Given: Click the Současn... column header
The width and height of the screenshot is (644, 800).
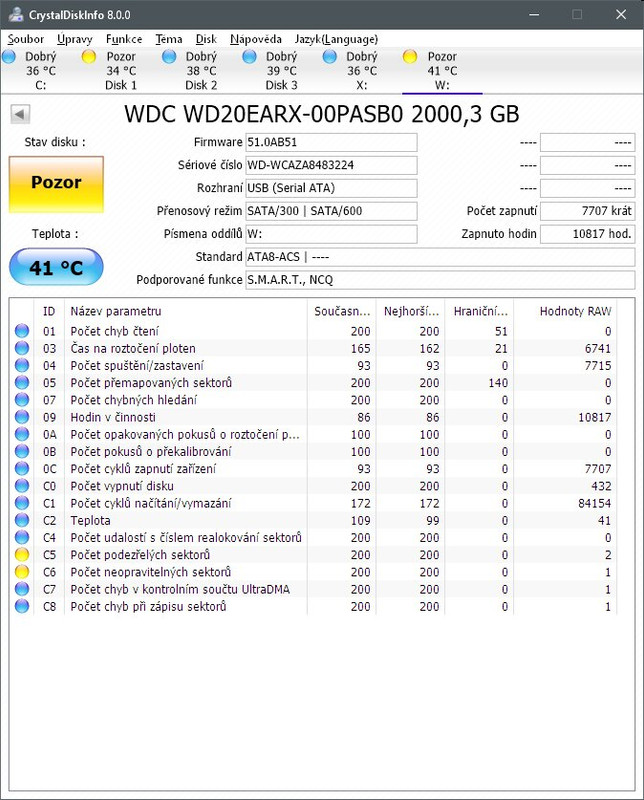Looking at the screenshot, I should tap(342, 311).
